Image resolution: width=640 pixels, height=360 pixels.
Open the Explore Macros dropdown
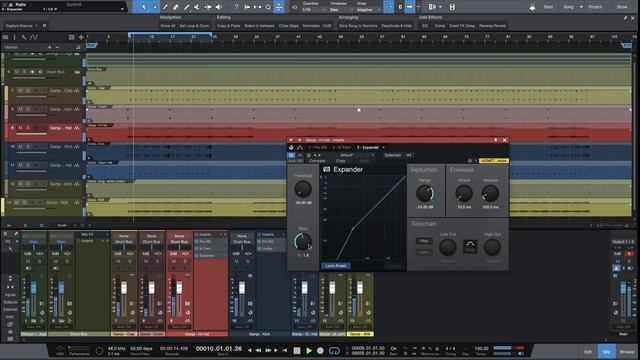pyautogui.click(x=22, y=26)
